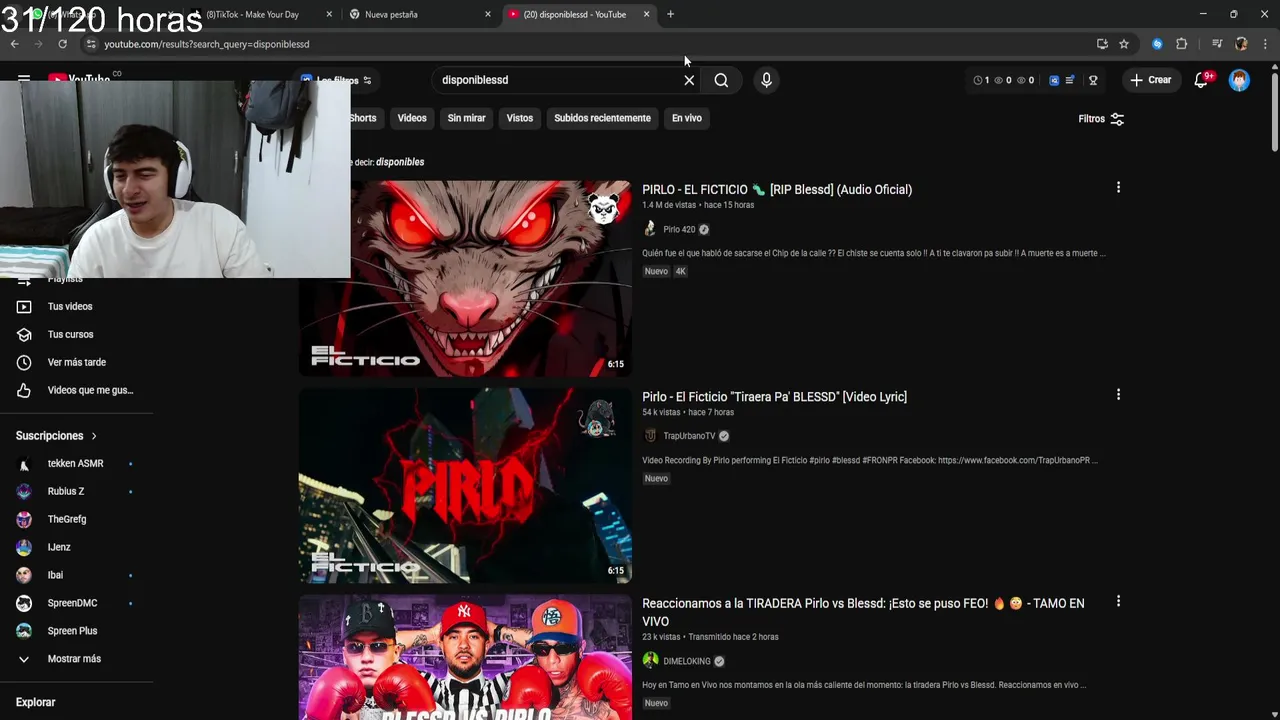Bookmark this page with the star icon
Image resolution: width=1280 pixels, height=720 pixels.
1124,44
